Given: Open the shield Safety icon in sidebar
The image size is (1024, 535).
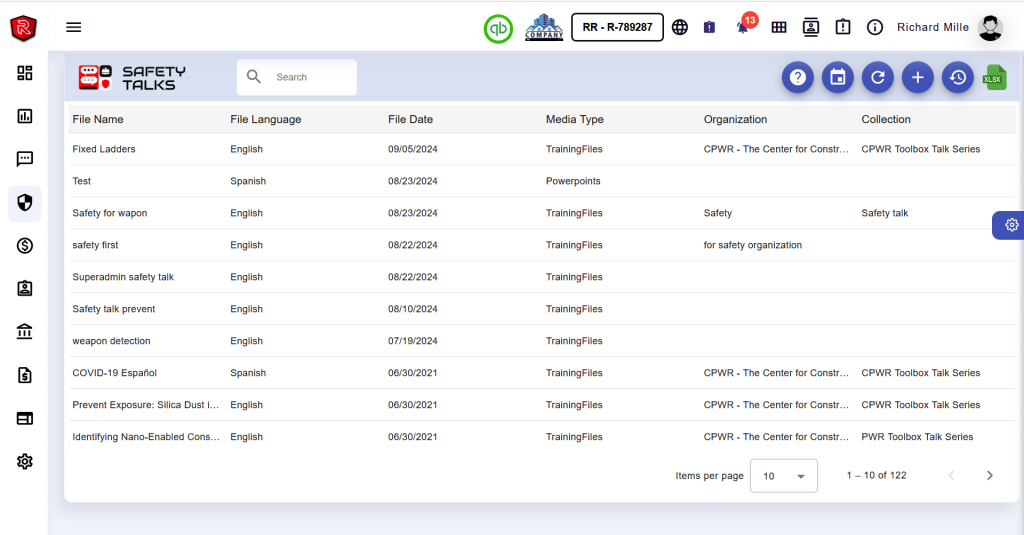Looking at the screenshot, I should 25,203.
